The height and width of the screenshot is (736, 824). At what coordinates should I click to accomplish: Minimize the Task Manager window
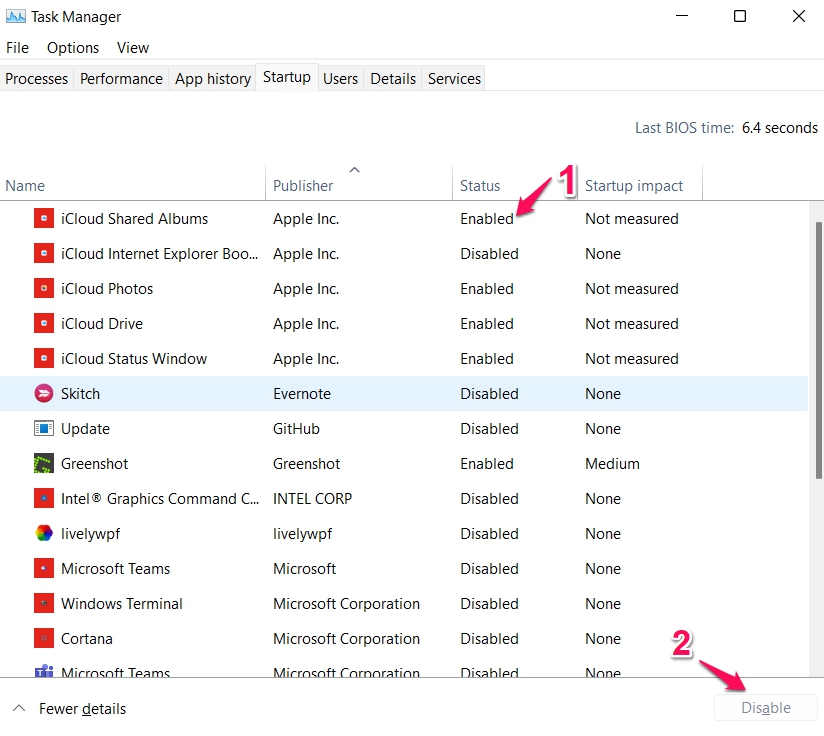[682, 16]
